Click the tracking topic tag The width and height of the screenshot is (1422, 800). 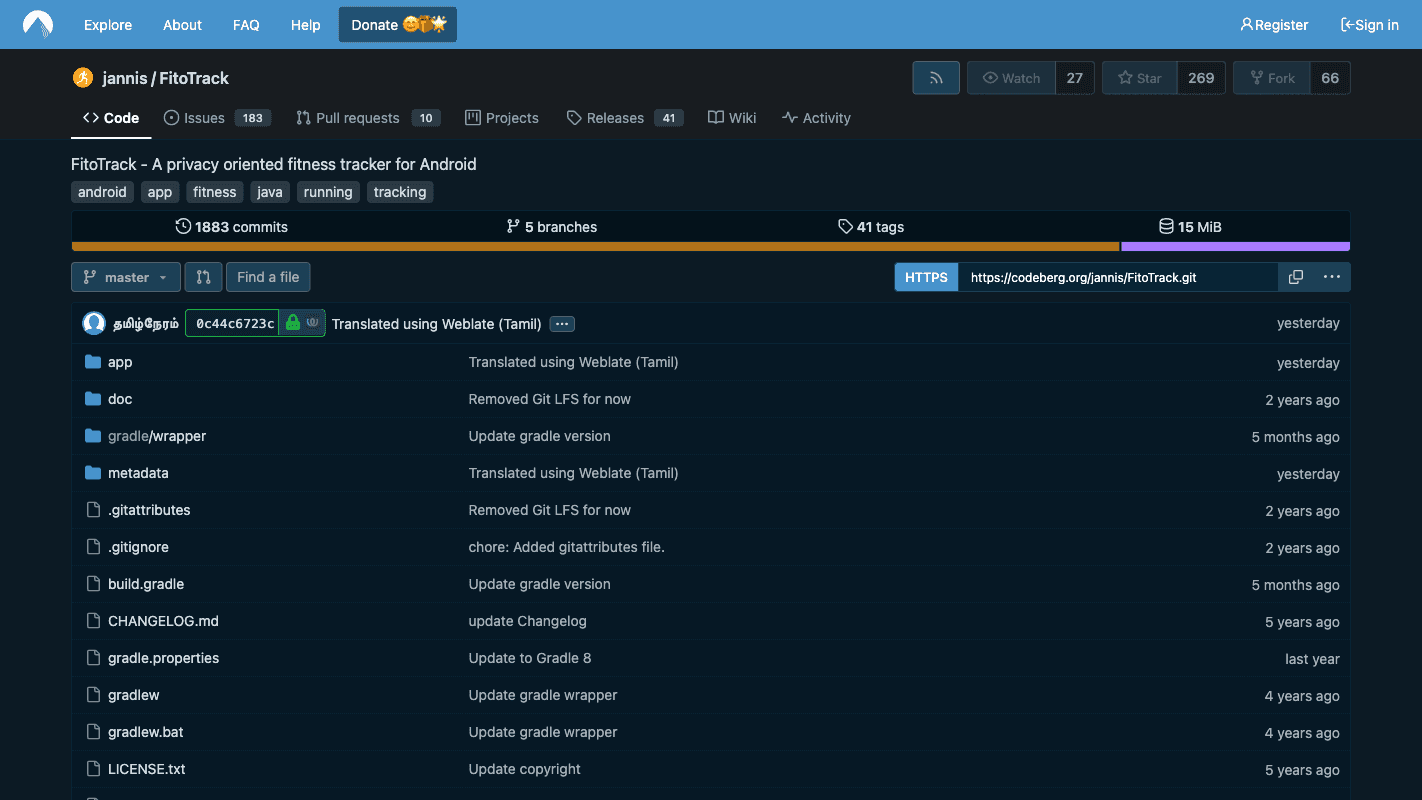pyautogui.click(x=400, y=192)
